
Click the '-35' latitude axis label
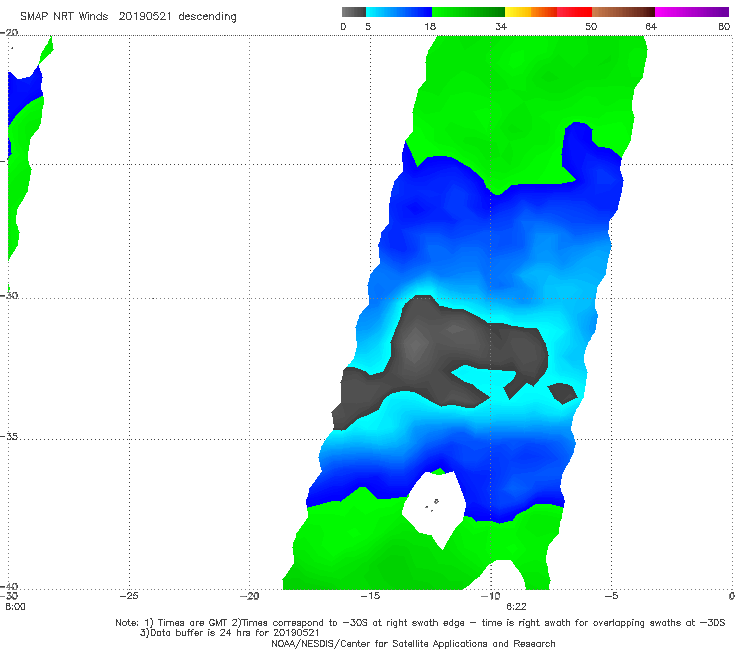pyautogui.click(x=9, y=437)
